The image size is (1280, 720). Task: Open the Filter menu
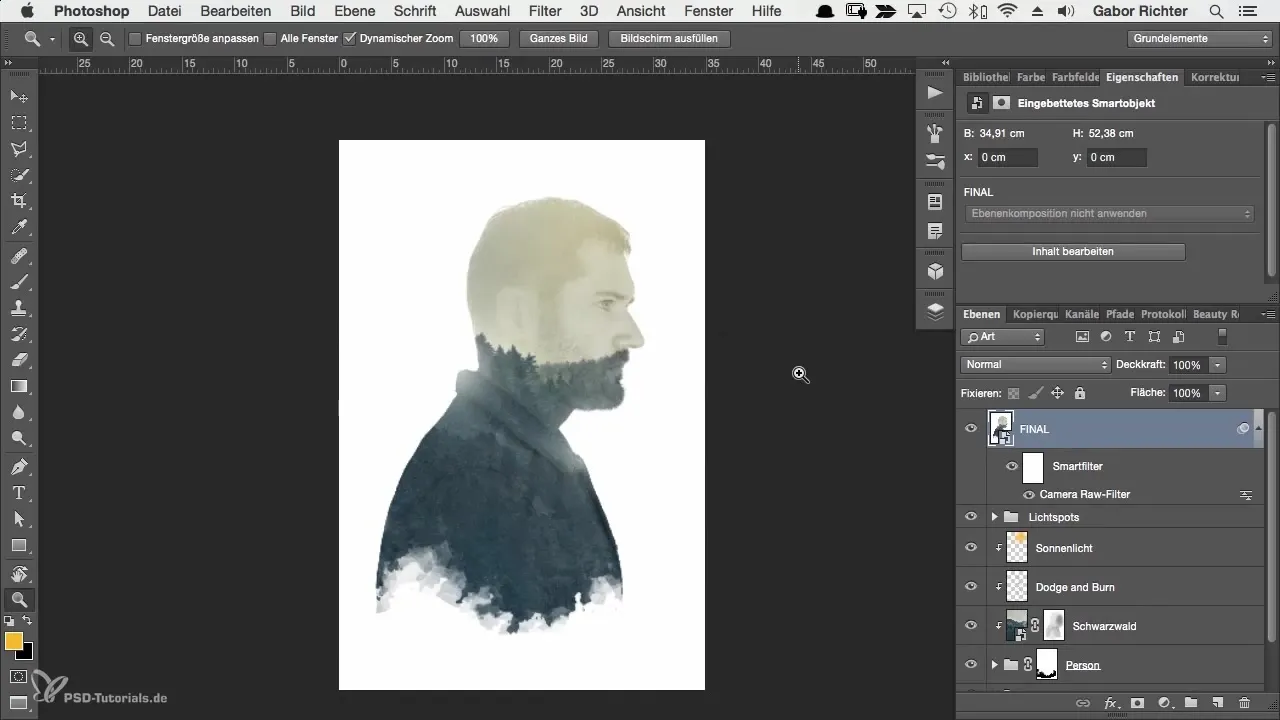pyautogui.click(x=545, y=11)
